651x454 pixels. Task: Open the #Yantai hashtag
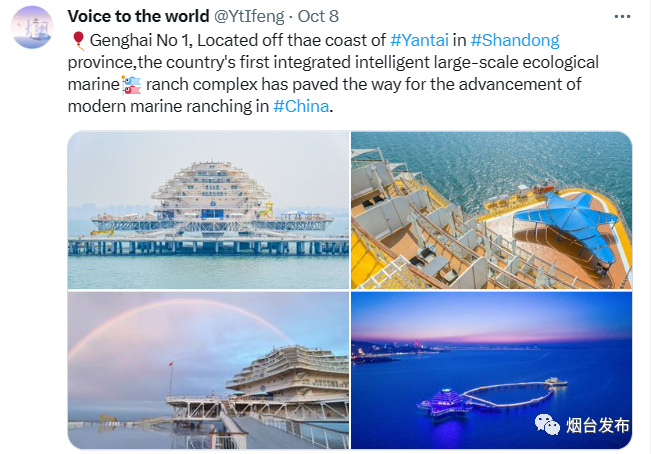pos(426,41)
